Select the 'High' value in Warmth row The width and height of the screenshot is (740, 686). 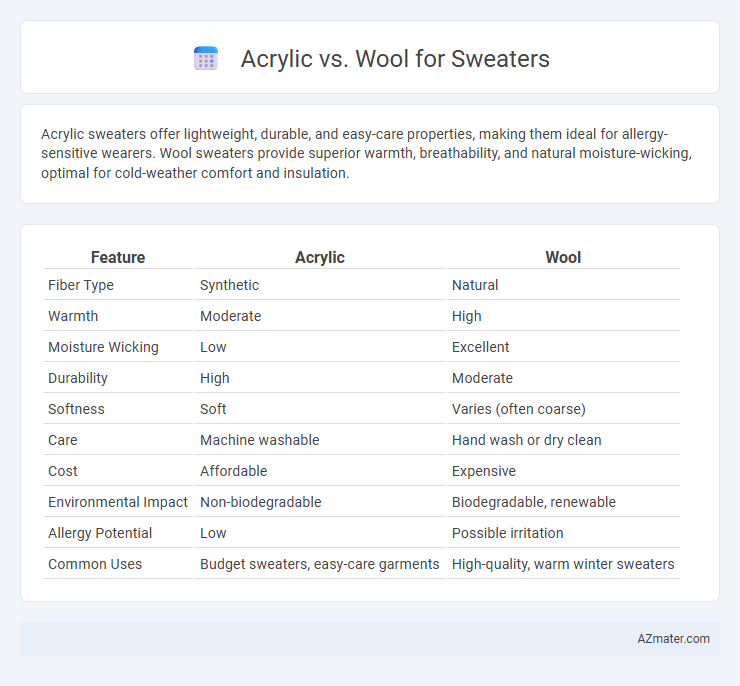[x=467, y=316]
